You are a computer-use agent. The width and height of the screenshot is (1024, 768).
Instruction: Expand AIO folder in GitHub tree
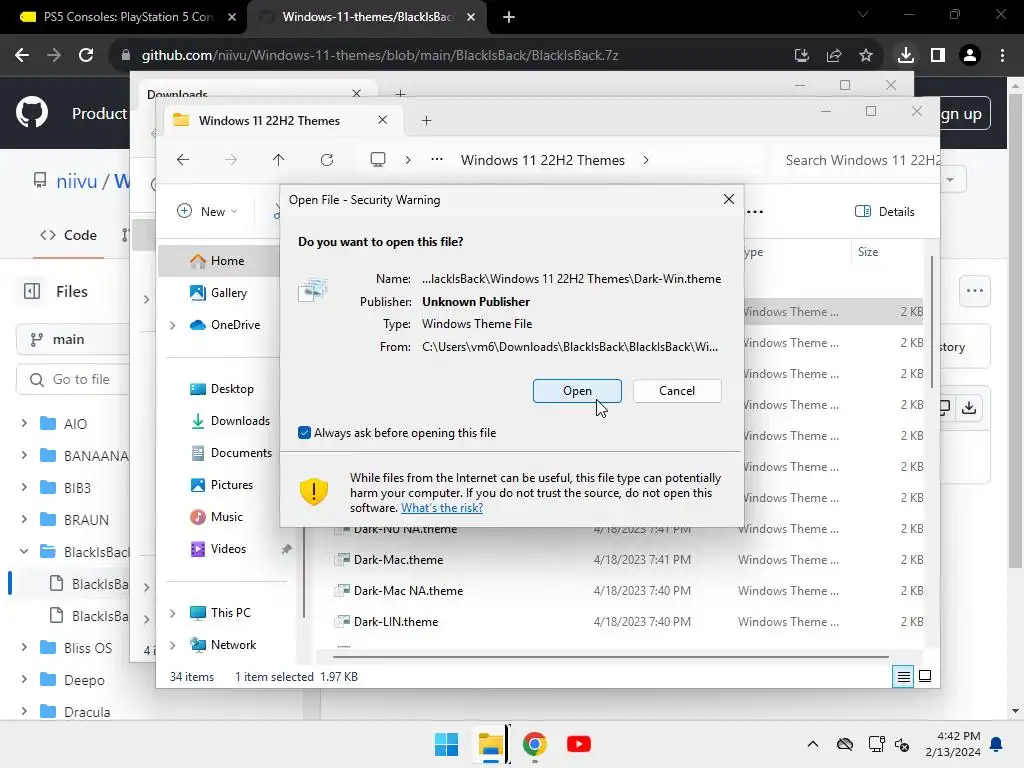24,423
